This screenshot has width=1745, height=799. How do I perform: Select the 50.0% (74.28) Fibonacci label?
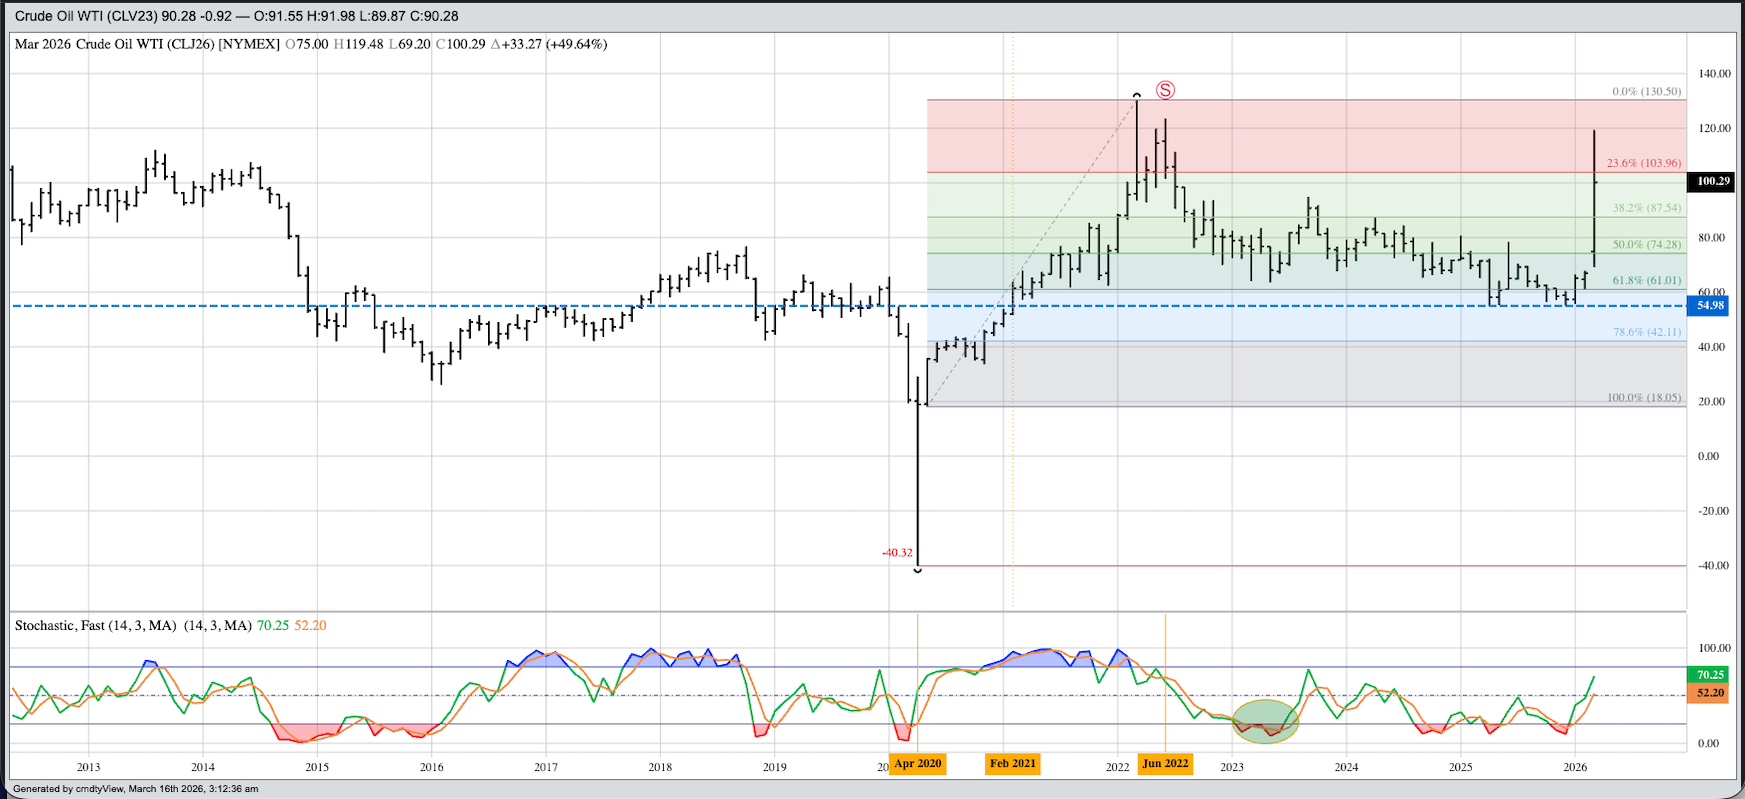pyautogui.click(x=1646, y=245)
